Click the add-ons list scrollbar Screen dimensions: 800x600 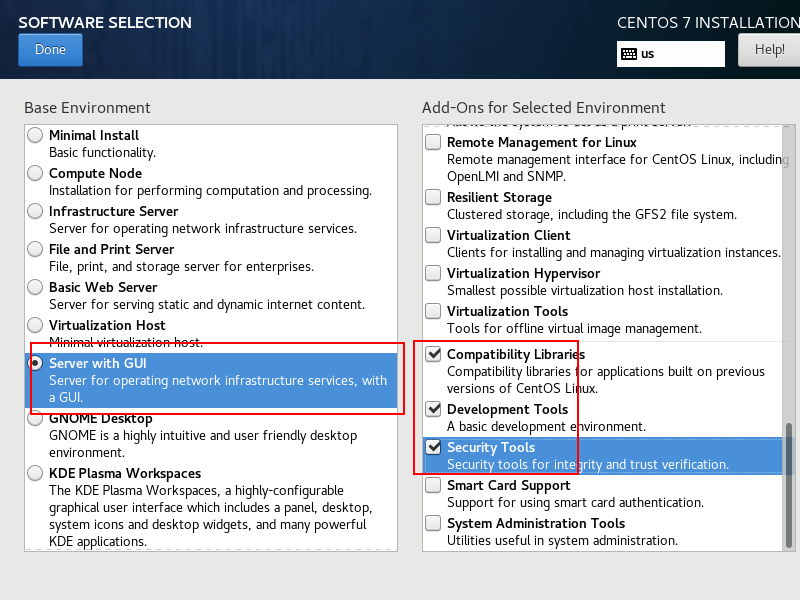(x=788, y=480)
